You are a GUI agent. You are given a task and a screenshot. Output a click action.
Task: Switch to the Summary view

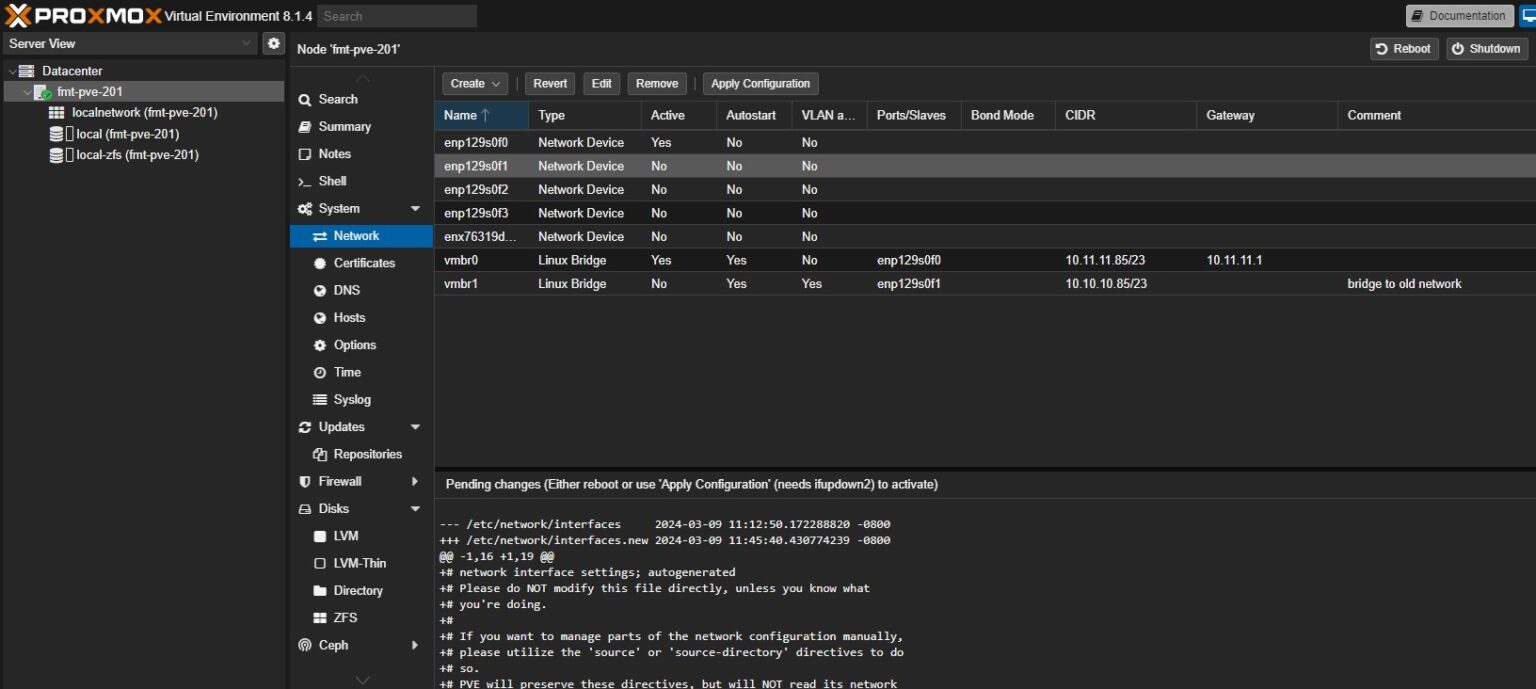341,126
